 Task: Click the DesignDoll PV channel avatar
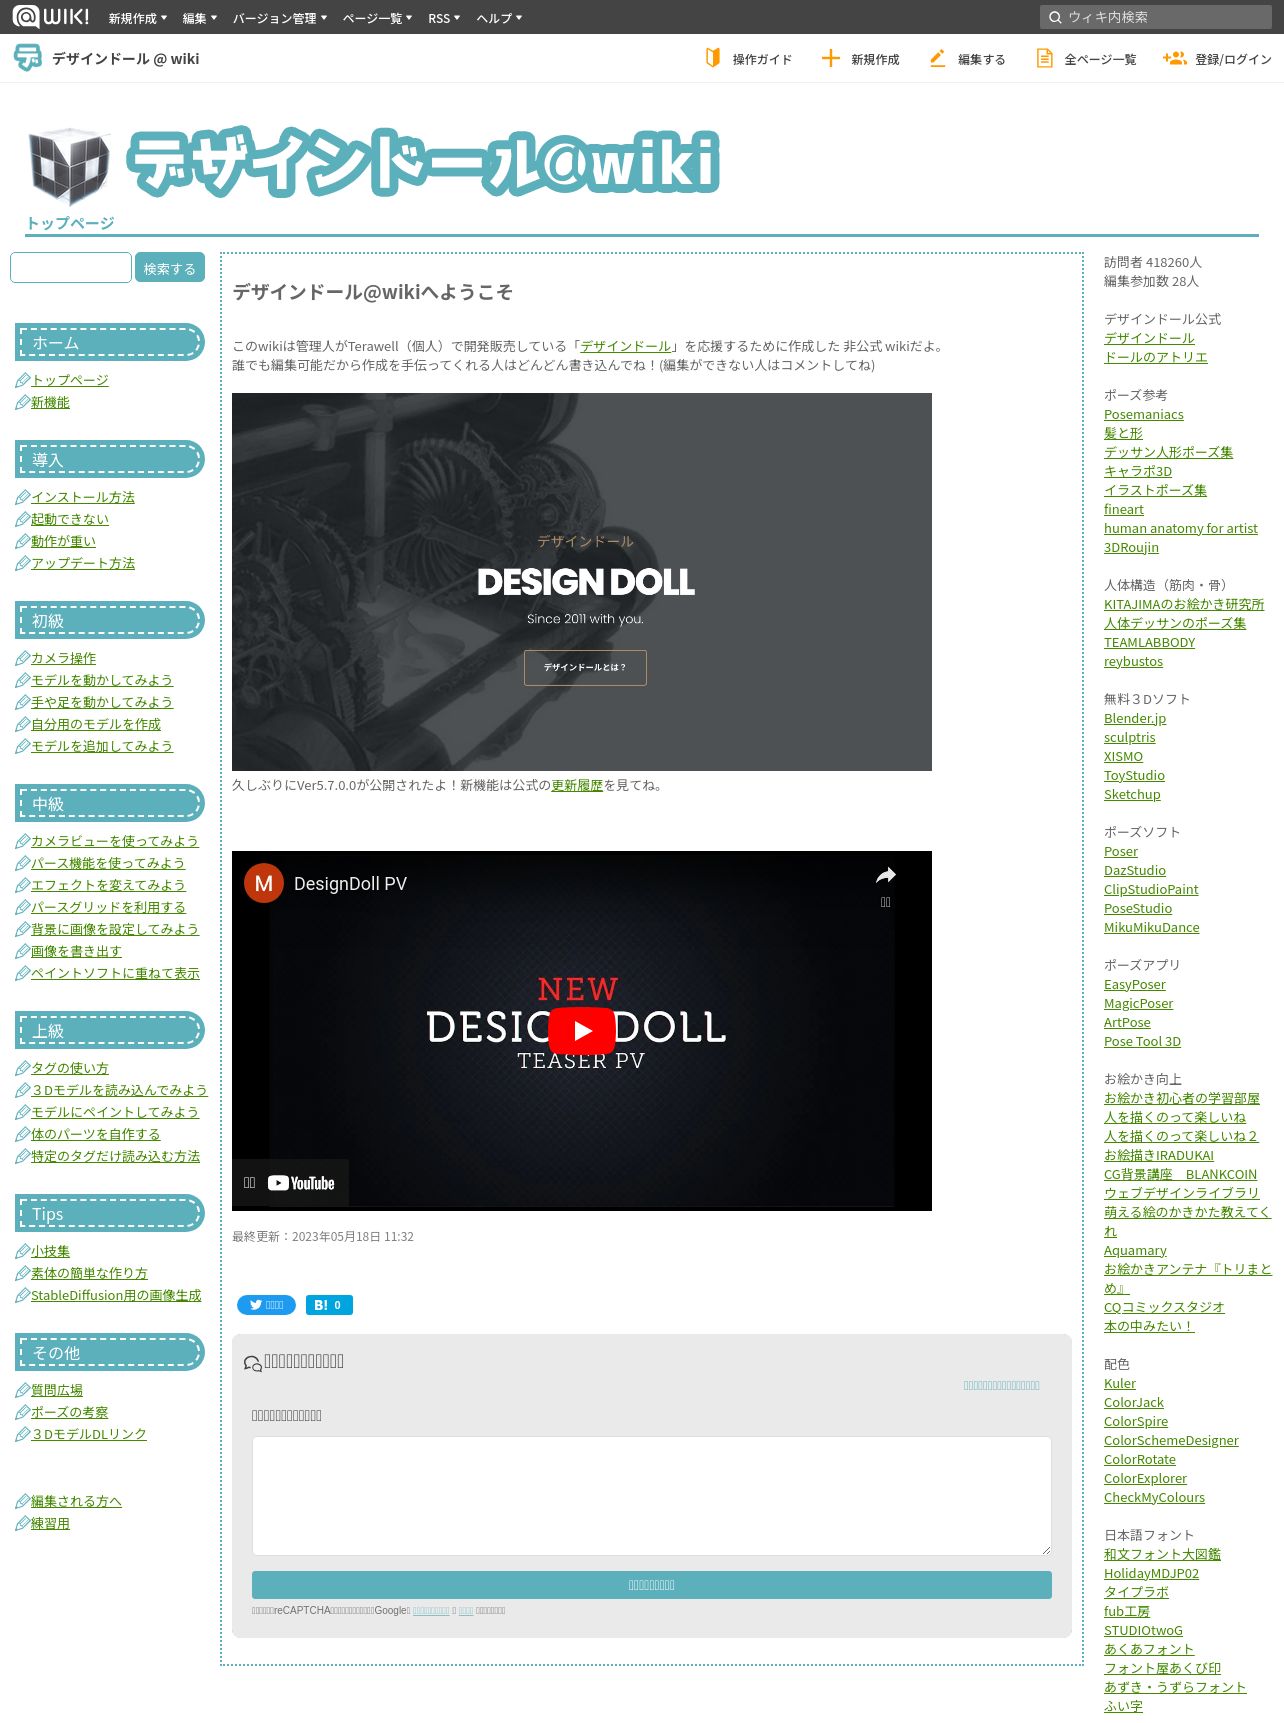click(x=264, y=883)
